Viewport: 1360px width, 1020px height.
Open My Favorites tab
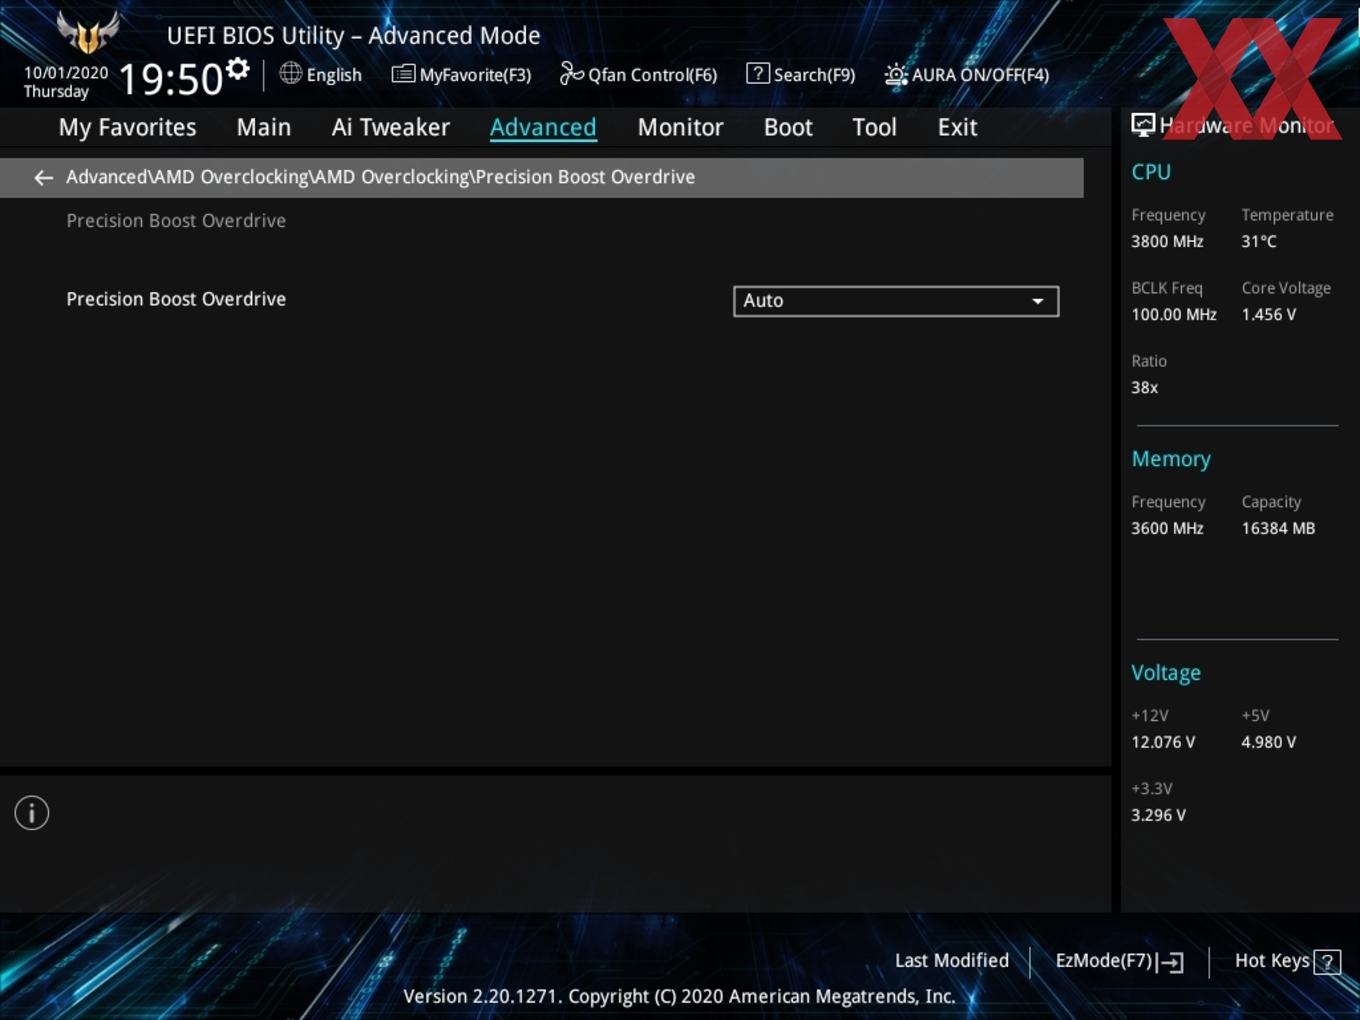click(127, 127)
